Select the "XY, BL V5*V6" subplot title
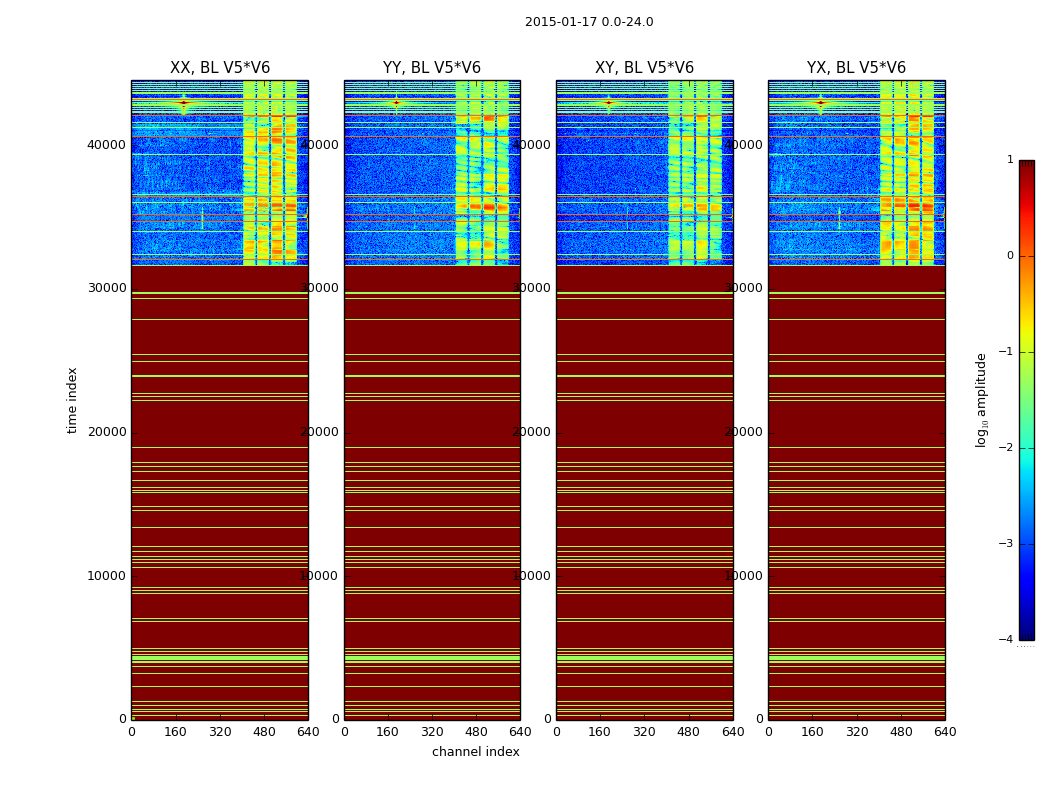This screenshot has height=800, width=1050. click(644, 68)
